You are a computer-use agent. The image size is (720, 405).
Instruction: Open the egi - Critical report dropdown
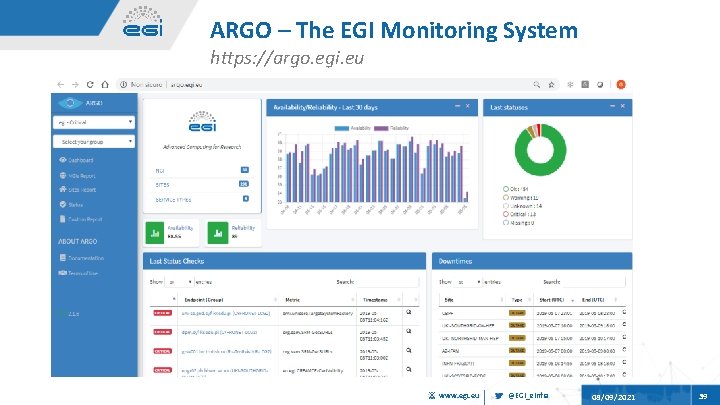coord(94,123)
